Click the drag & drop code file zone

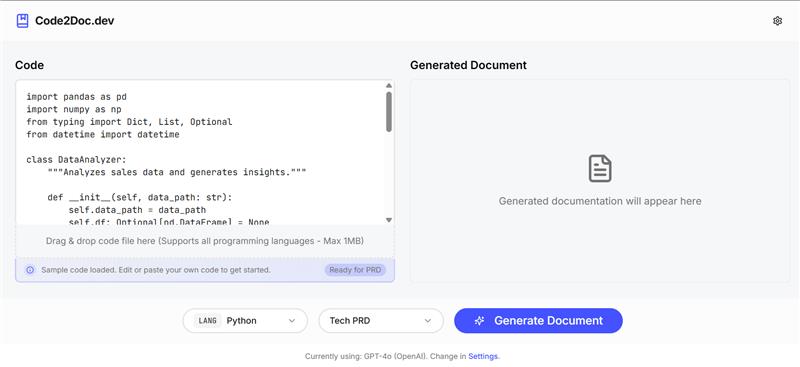205,241
